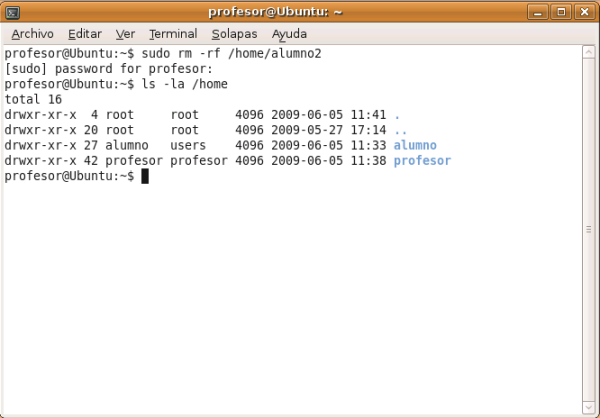Viewport: 600px width, 418px height.
Task: Click the vertical scrollbar thumb
Action: [588, 228]
